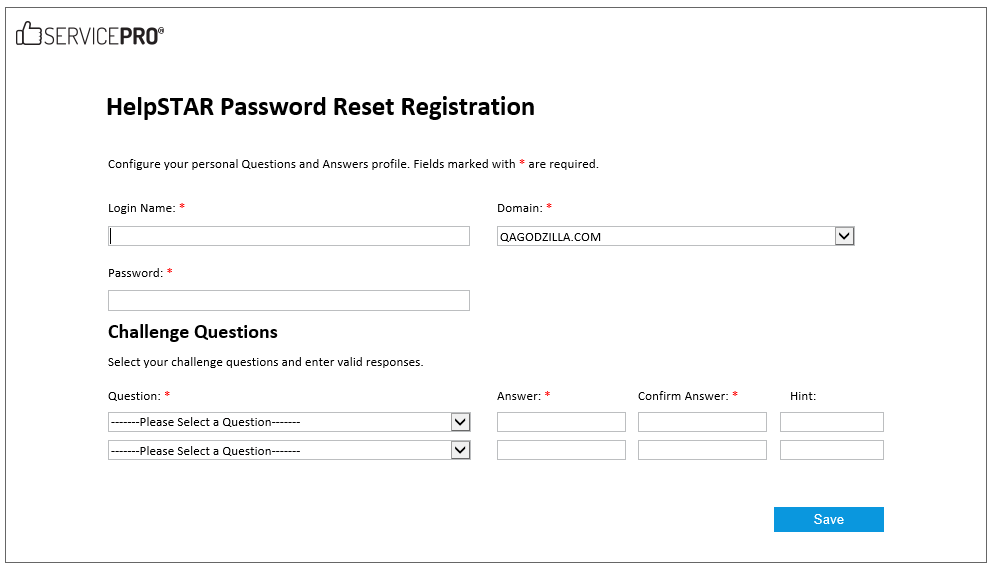Click the ServicePRO thumbs-up logo
This screenshot has width=991, height=568.
[90, 34]
